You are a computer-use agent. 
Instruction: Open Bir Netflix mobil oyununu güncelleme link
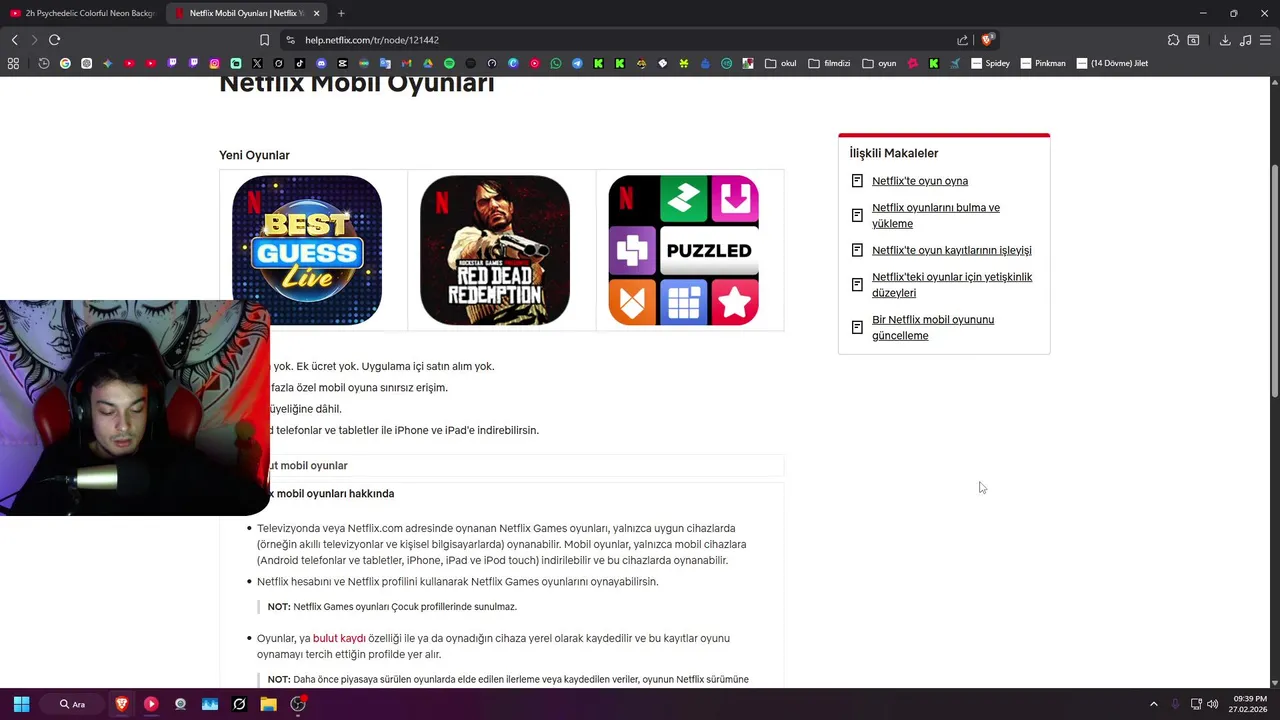(933, 328)
